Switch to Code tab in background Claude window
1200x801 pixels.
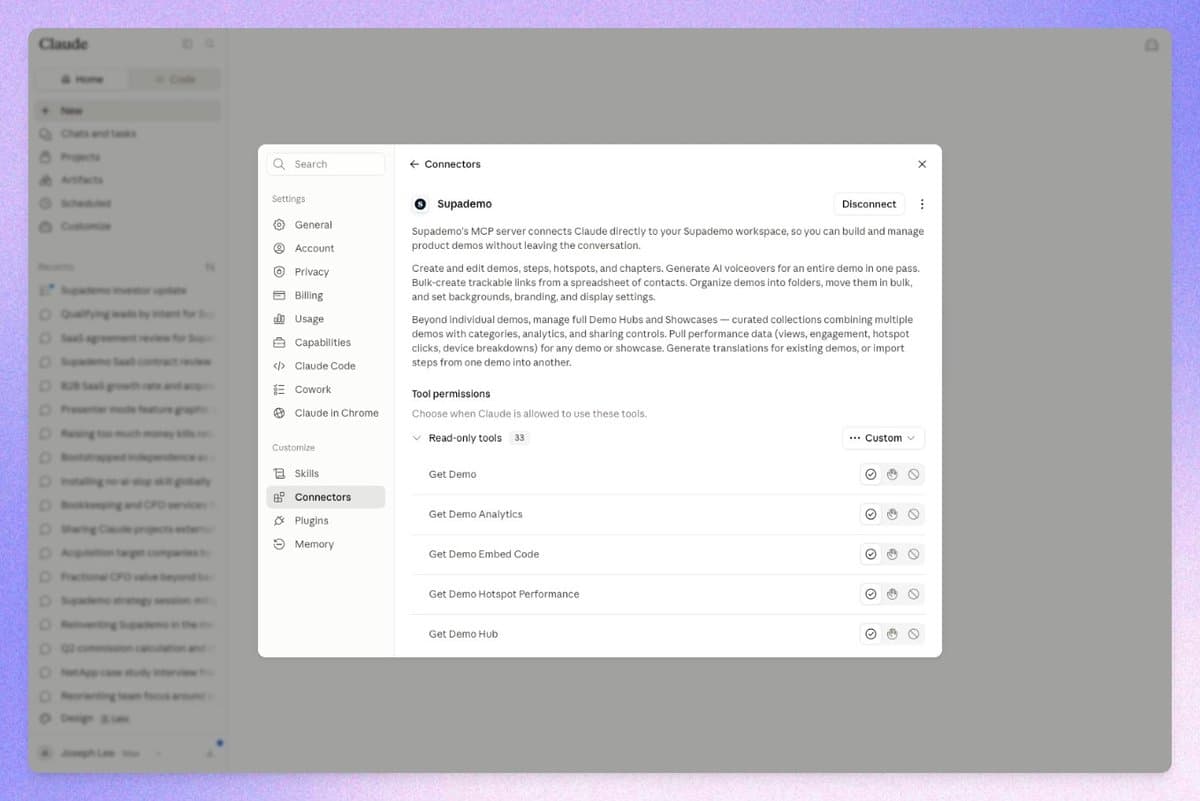coord(175,79)
